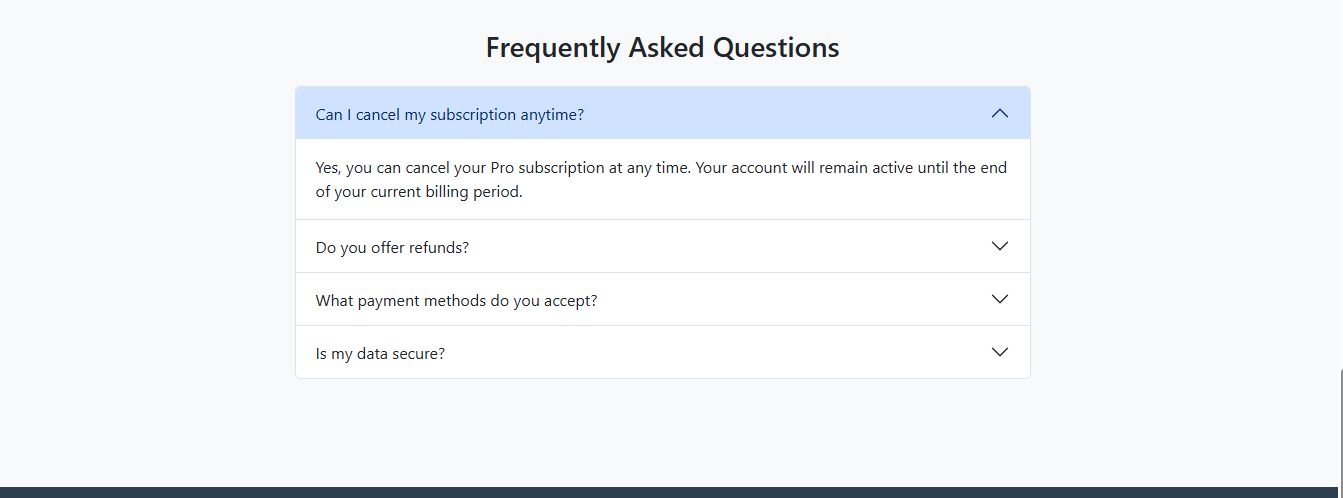The image size is (1343, 498).
Task: Collapse Can I cancel my subscription anytime header
Action: tap(449, 114)
